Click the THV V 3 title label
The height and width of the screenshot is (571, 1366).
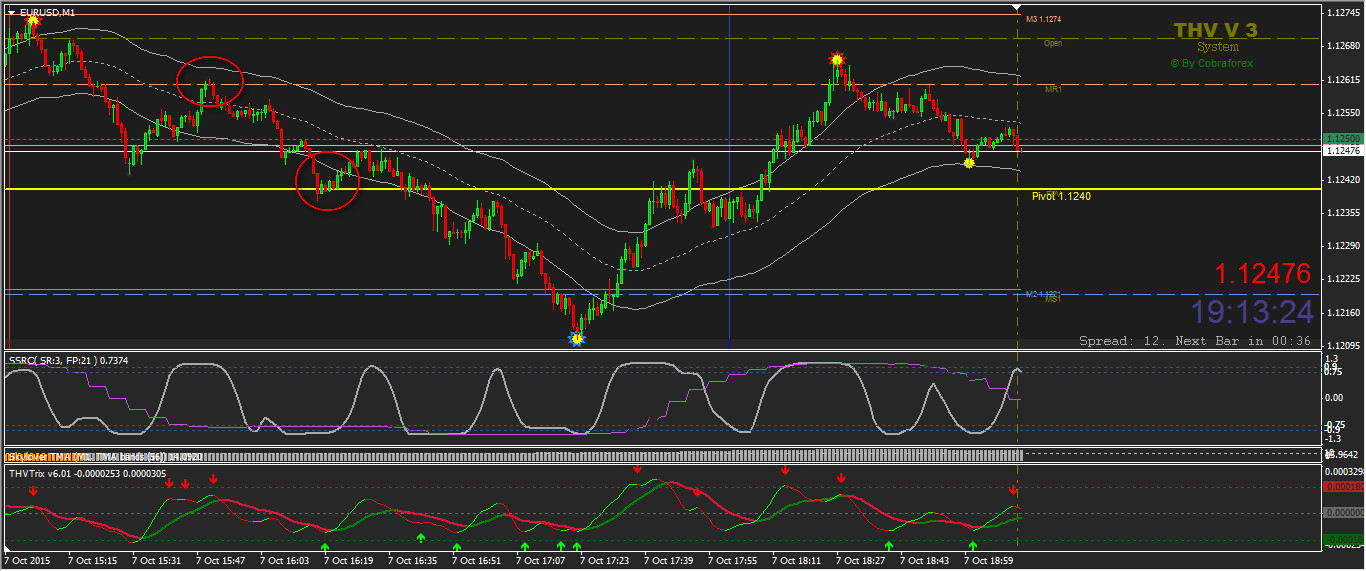click(1216, 31)
